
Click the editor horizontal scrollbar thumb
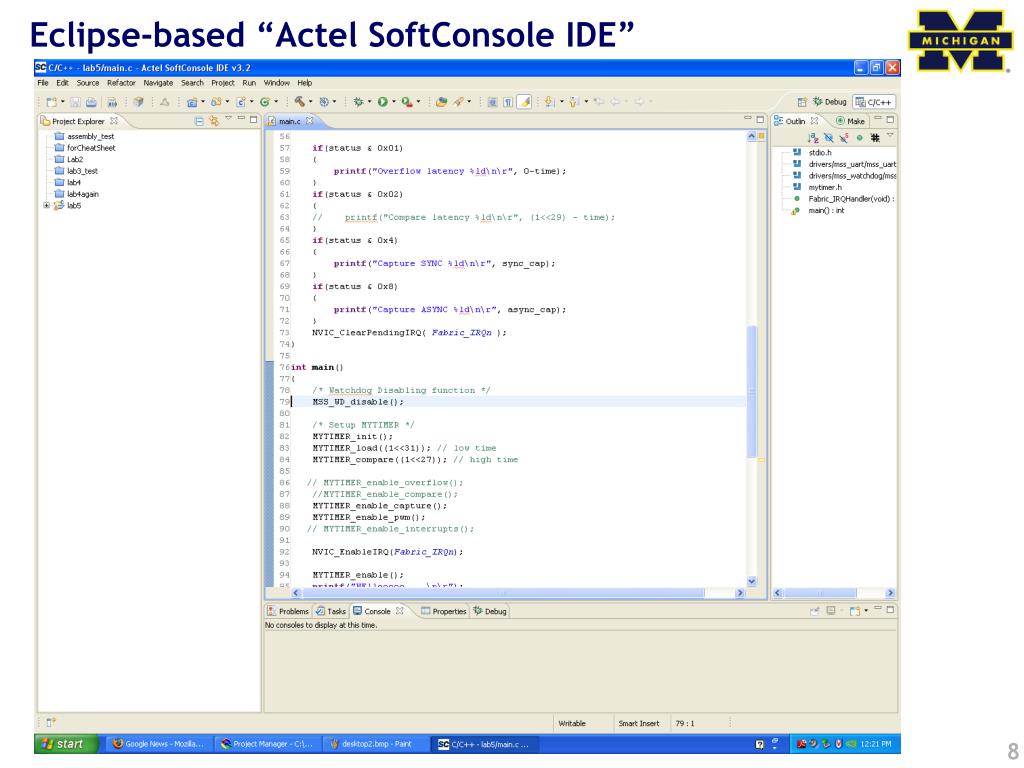pyautogui.click(x=503, y=593)
